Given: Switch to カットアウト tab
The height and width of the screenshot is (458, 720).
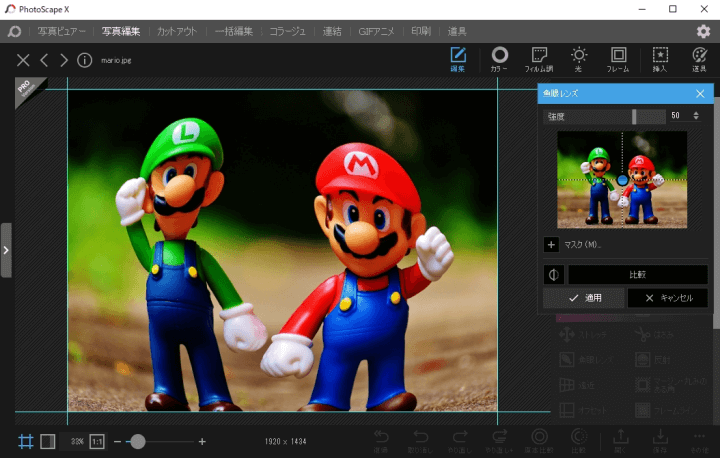Looking at the screenshot, I should click(x=177, y=31).
